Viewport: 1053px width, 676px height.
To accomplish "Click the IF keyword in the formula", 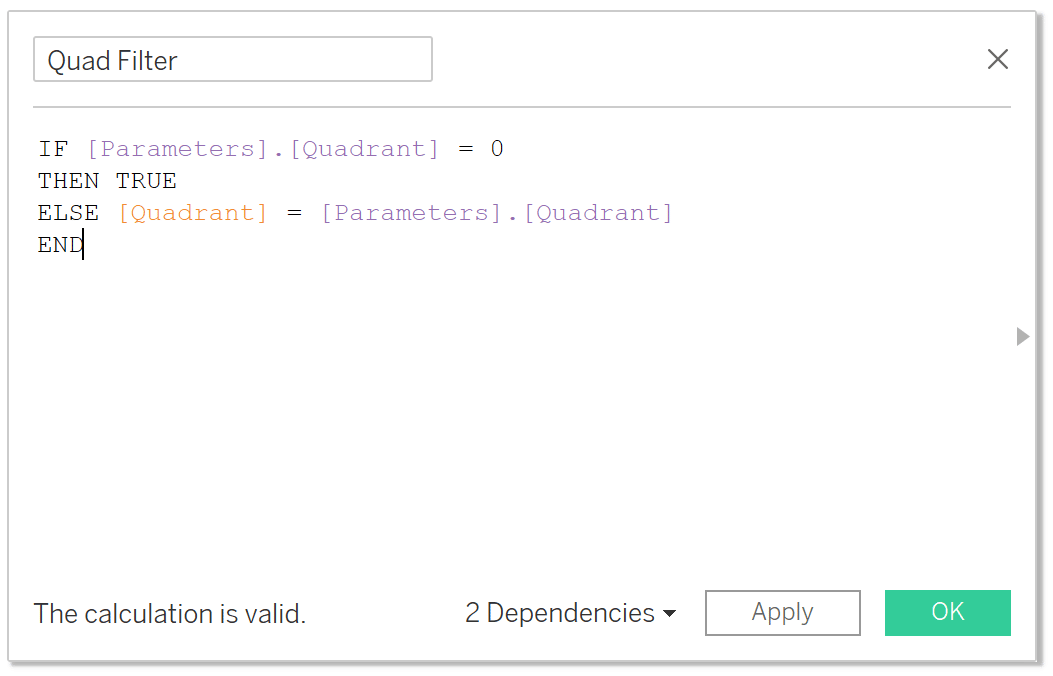I will [53, 148].
